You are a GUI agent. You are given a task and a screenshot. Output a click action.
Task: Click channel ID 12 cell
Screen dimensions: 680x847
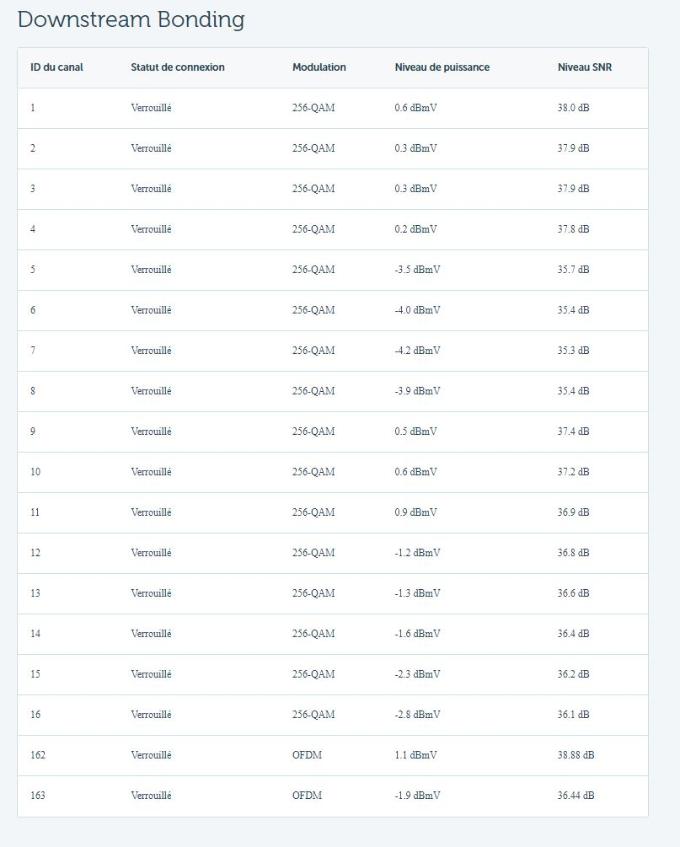click(x=36, y=553)
